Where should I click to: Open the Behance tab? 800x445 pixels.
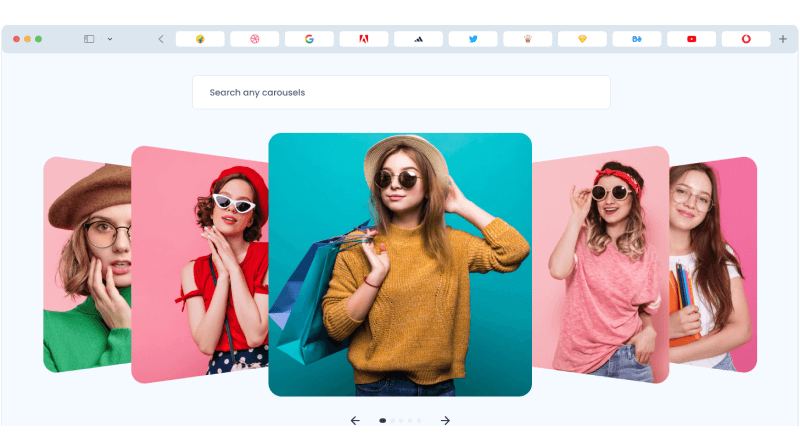(x=637, y=39)
